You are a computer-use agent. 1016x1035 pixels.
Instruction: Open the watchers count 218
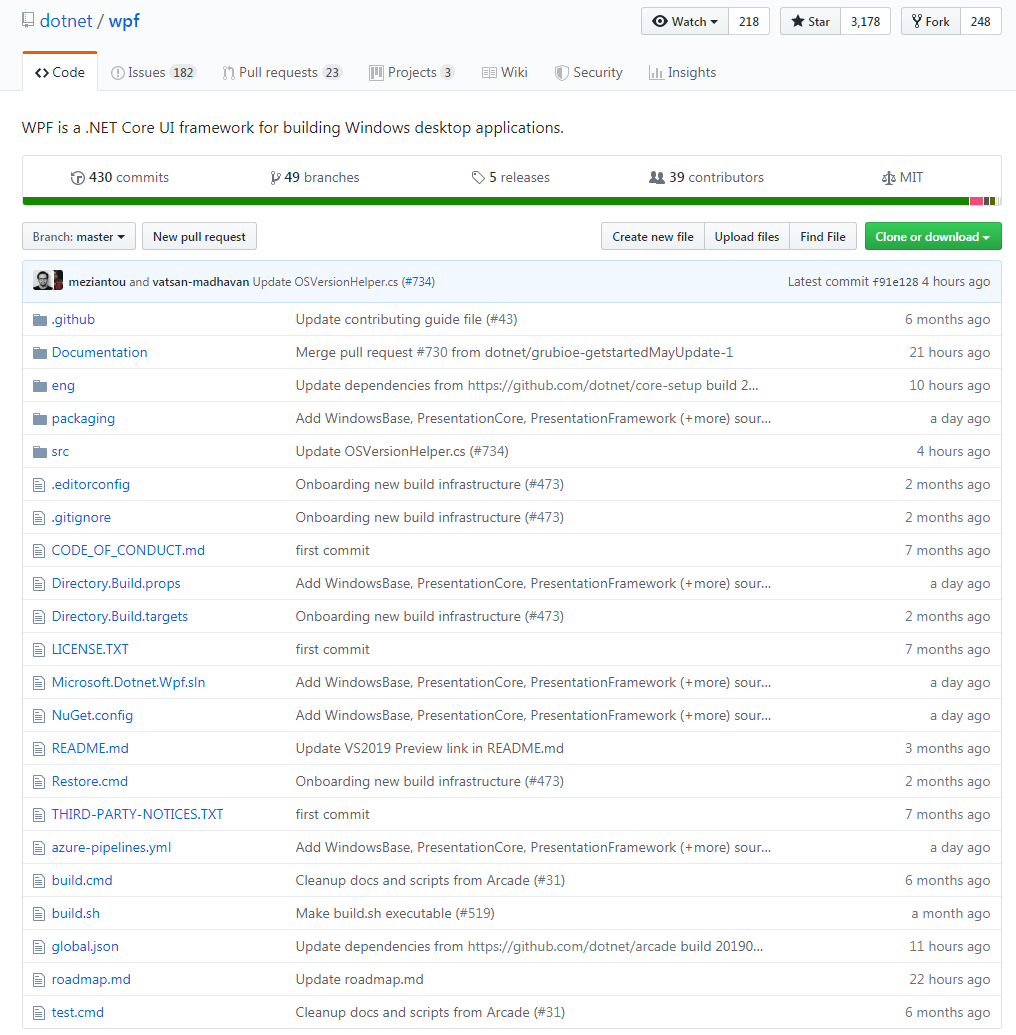[749, 21]
